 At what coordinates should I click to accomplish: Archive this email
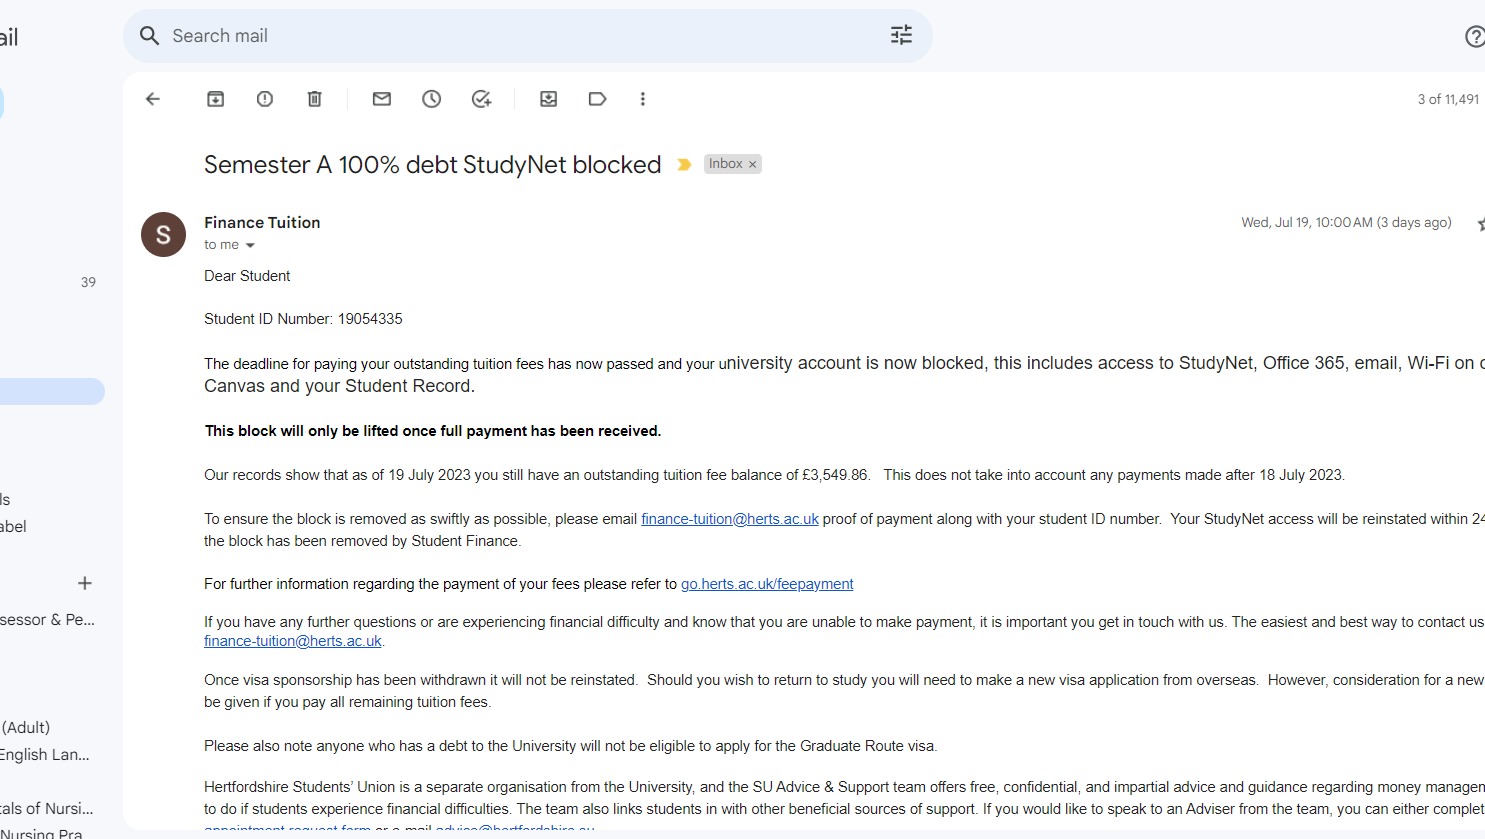tap(215, 99)
